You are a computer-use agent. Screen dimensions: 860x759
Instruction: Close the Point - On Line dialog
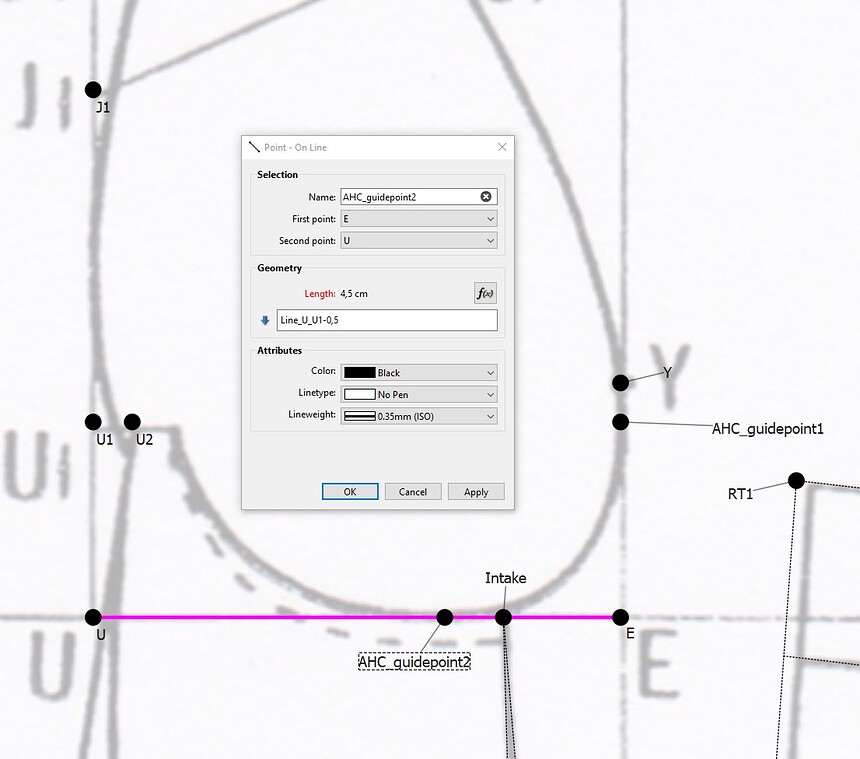click(502, 147)
